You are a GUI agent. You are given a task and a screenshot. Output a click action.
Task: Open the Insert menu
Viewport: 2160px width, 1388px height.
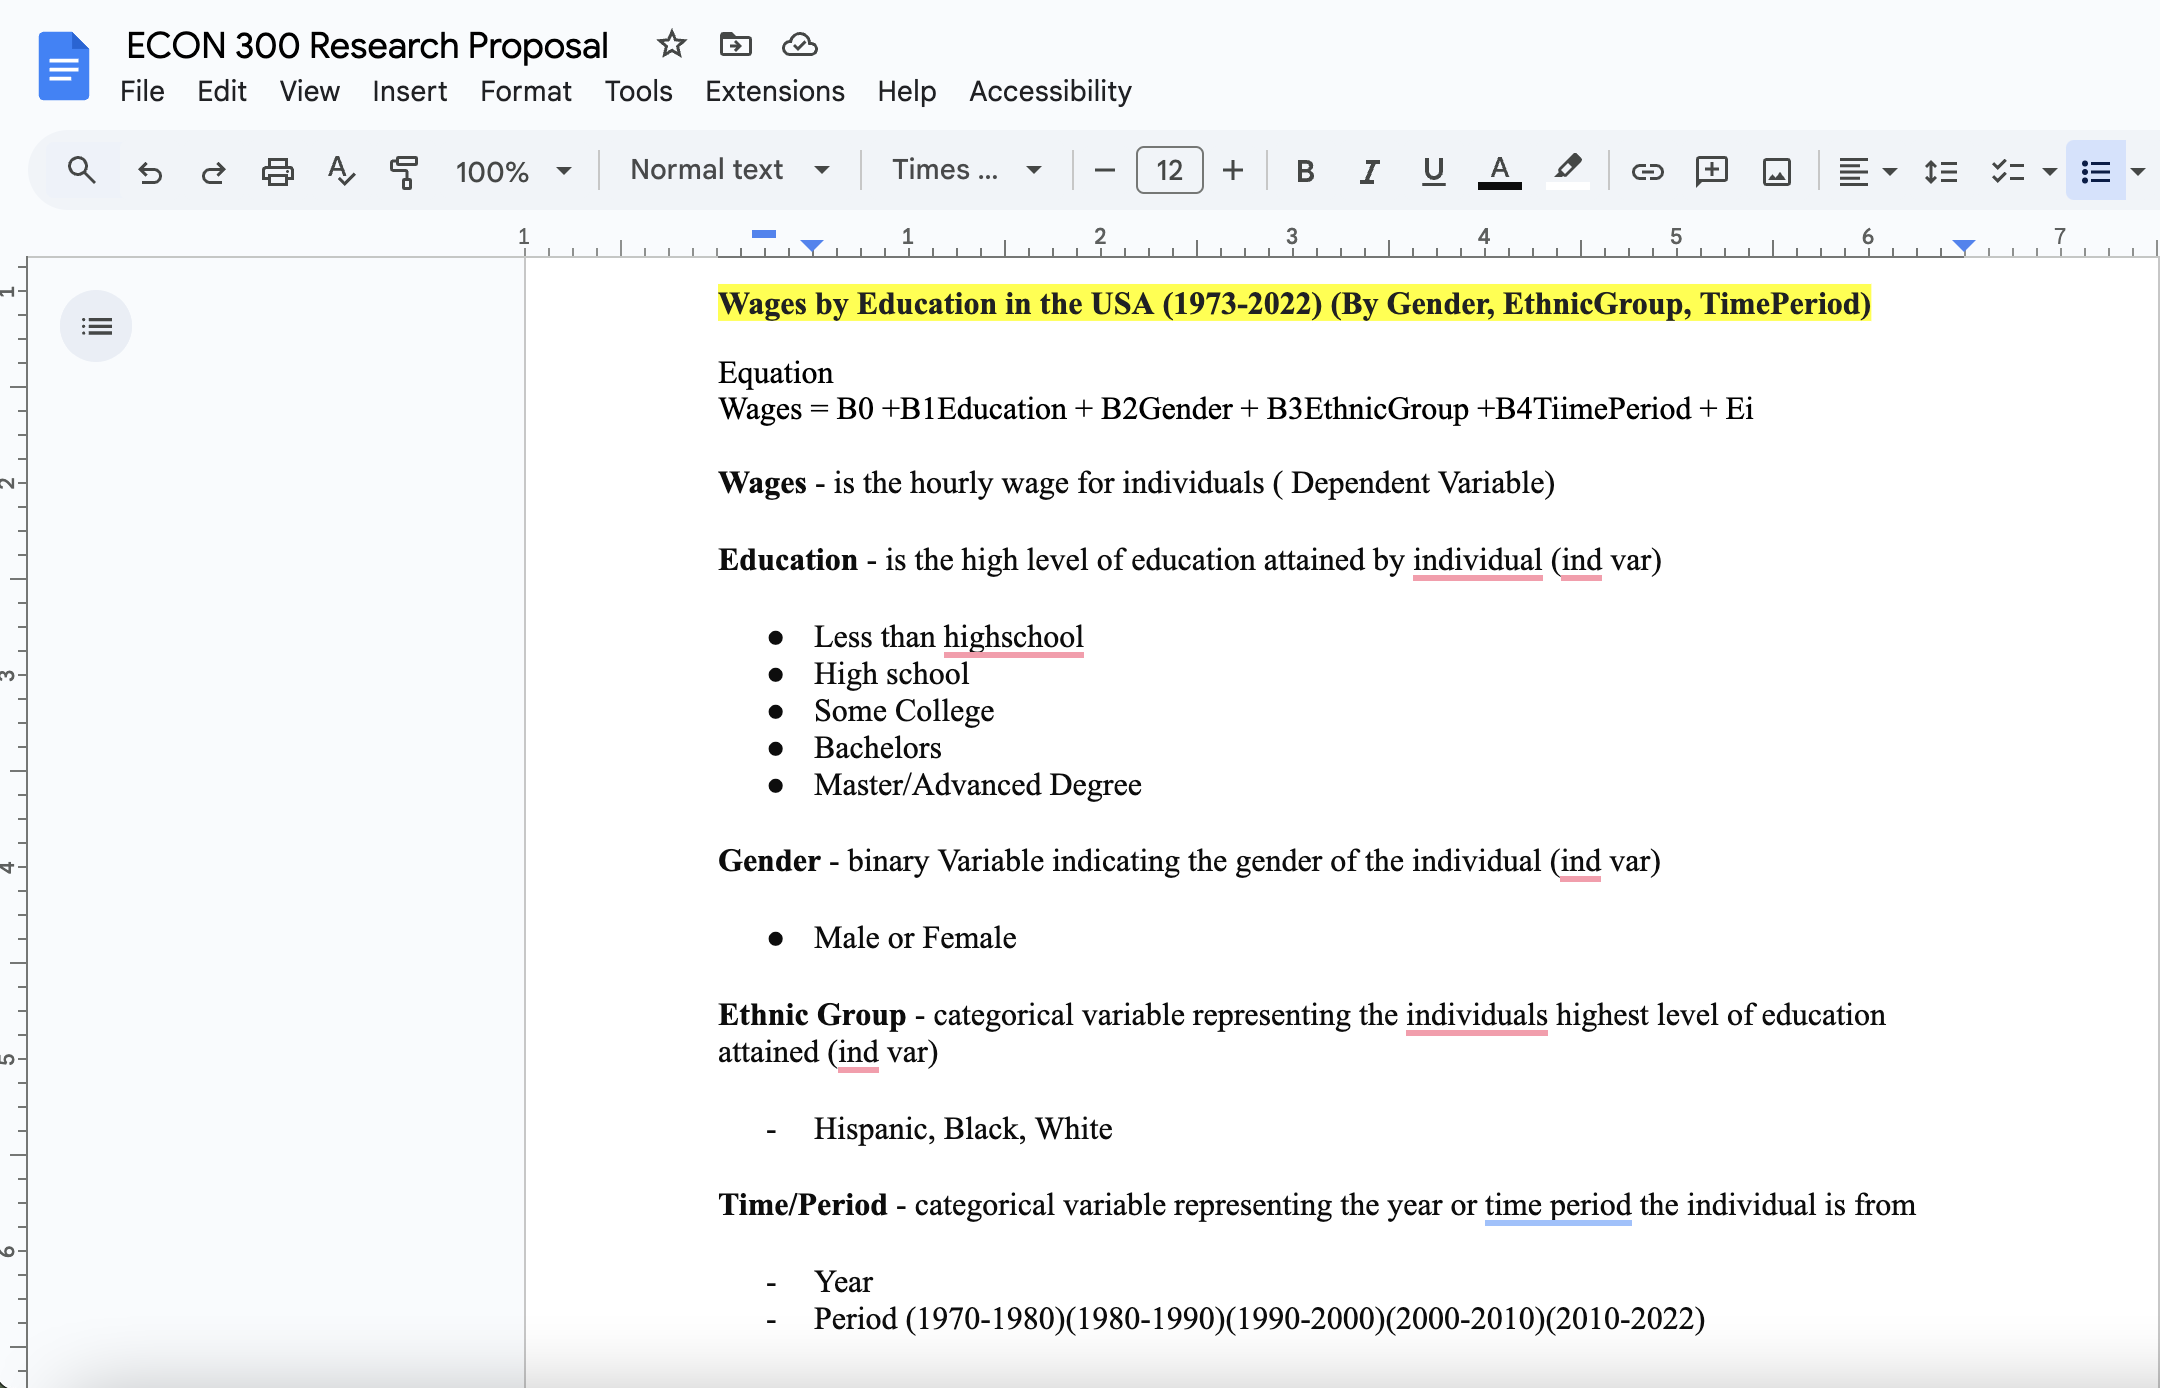point(409,91)
